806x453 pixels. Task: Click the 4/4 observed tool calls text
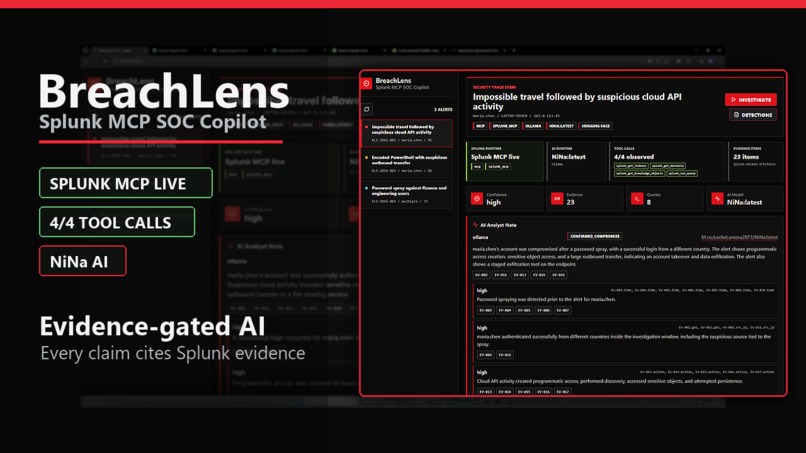634,157
